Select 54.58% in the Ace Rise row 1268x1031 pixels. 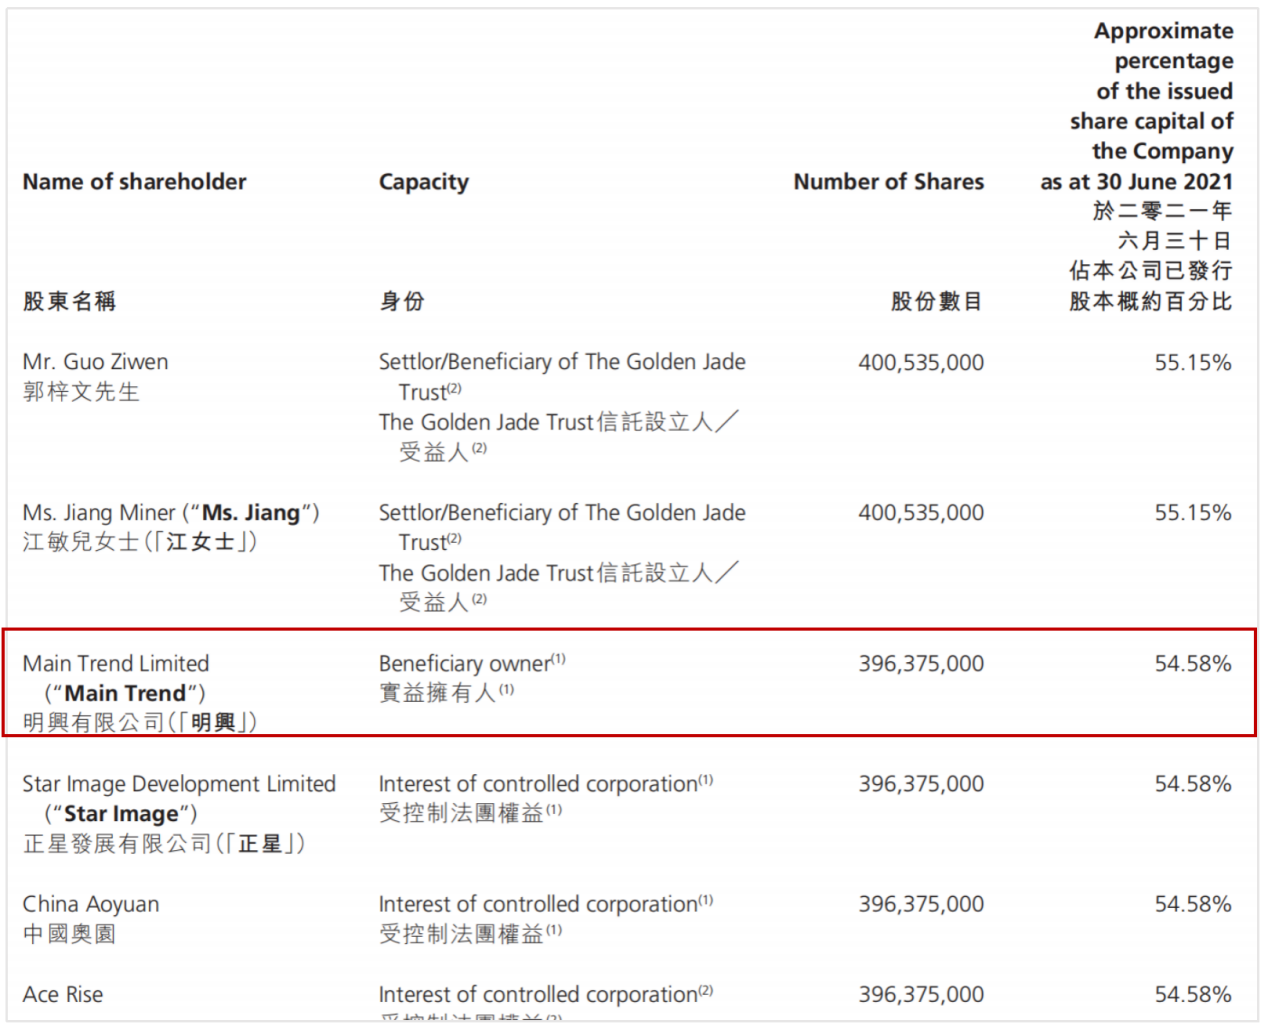[x=1193, y=995]
